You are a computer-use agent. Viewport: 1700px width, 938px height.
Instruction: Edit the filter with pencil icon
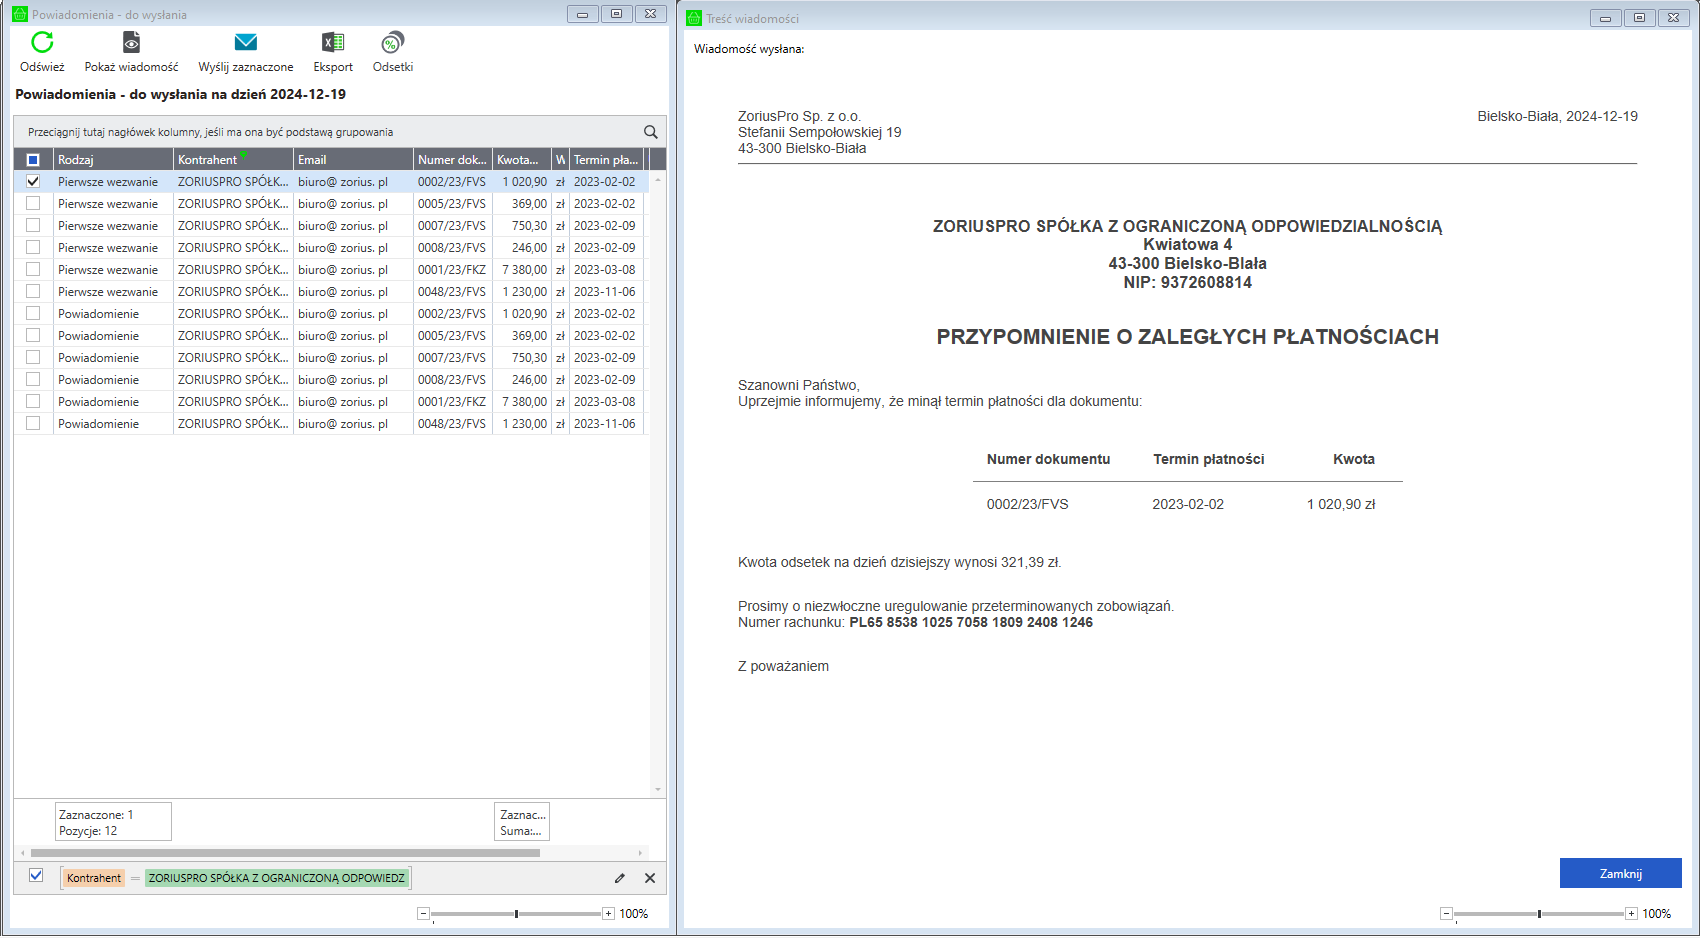[620, 878]
